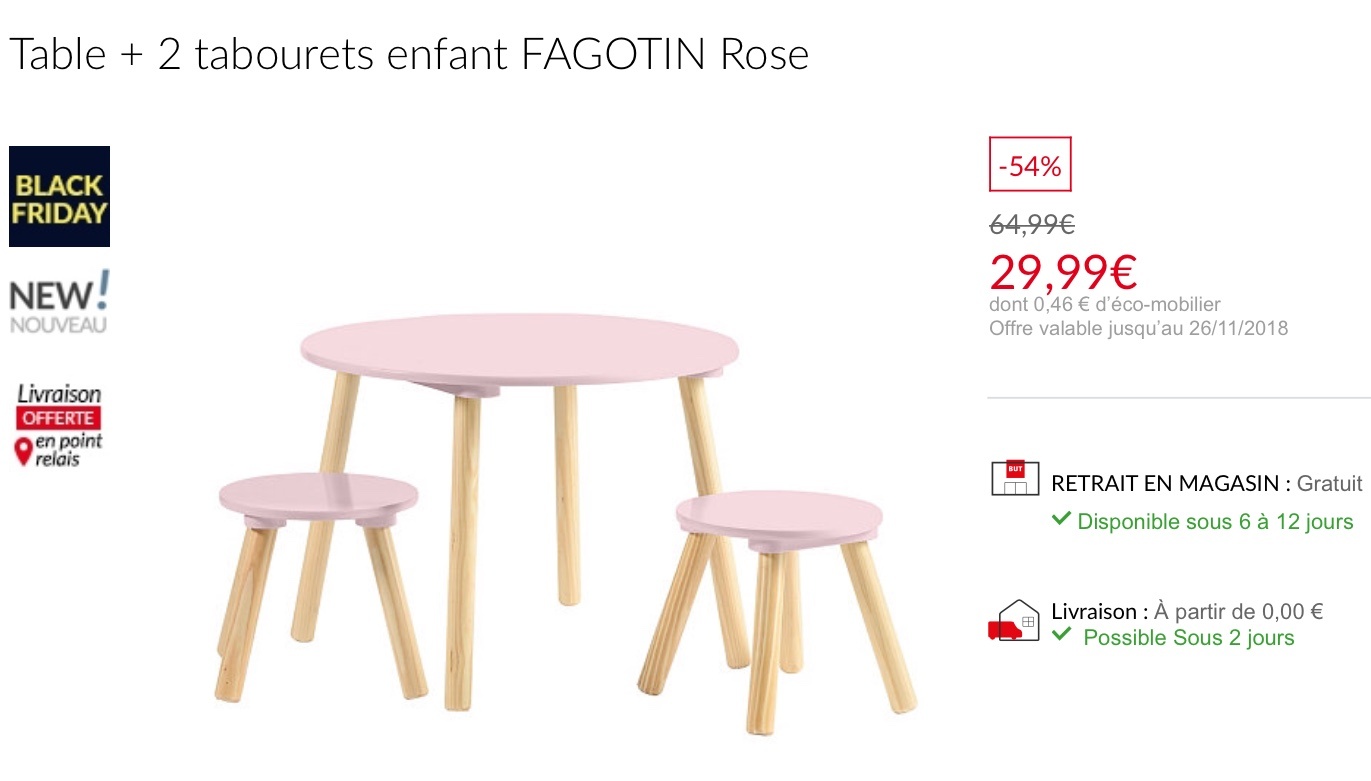Click the BUT store pickup icon

pyautogui.click(x=1015, y=478)
